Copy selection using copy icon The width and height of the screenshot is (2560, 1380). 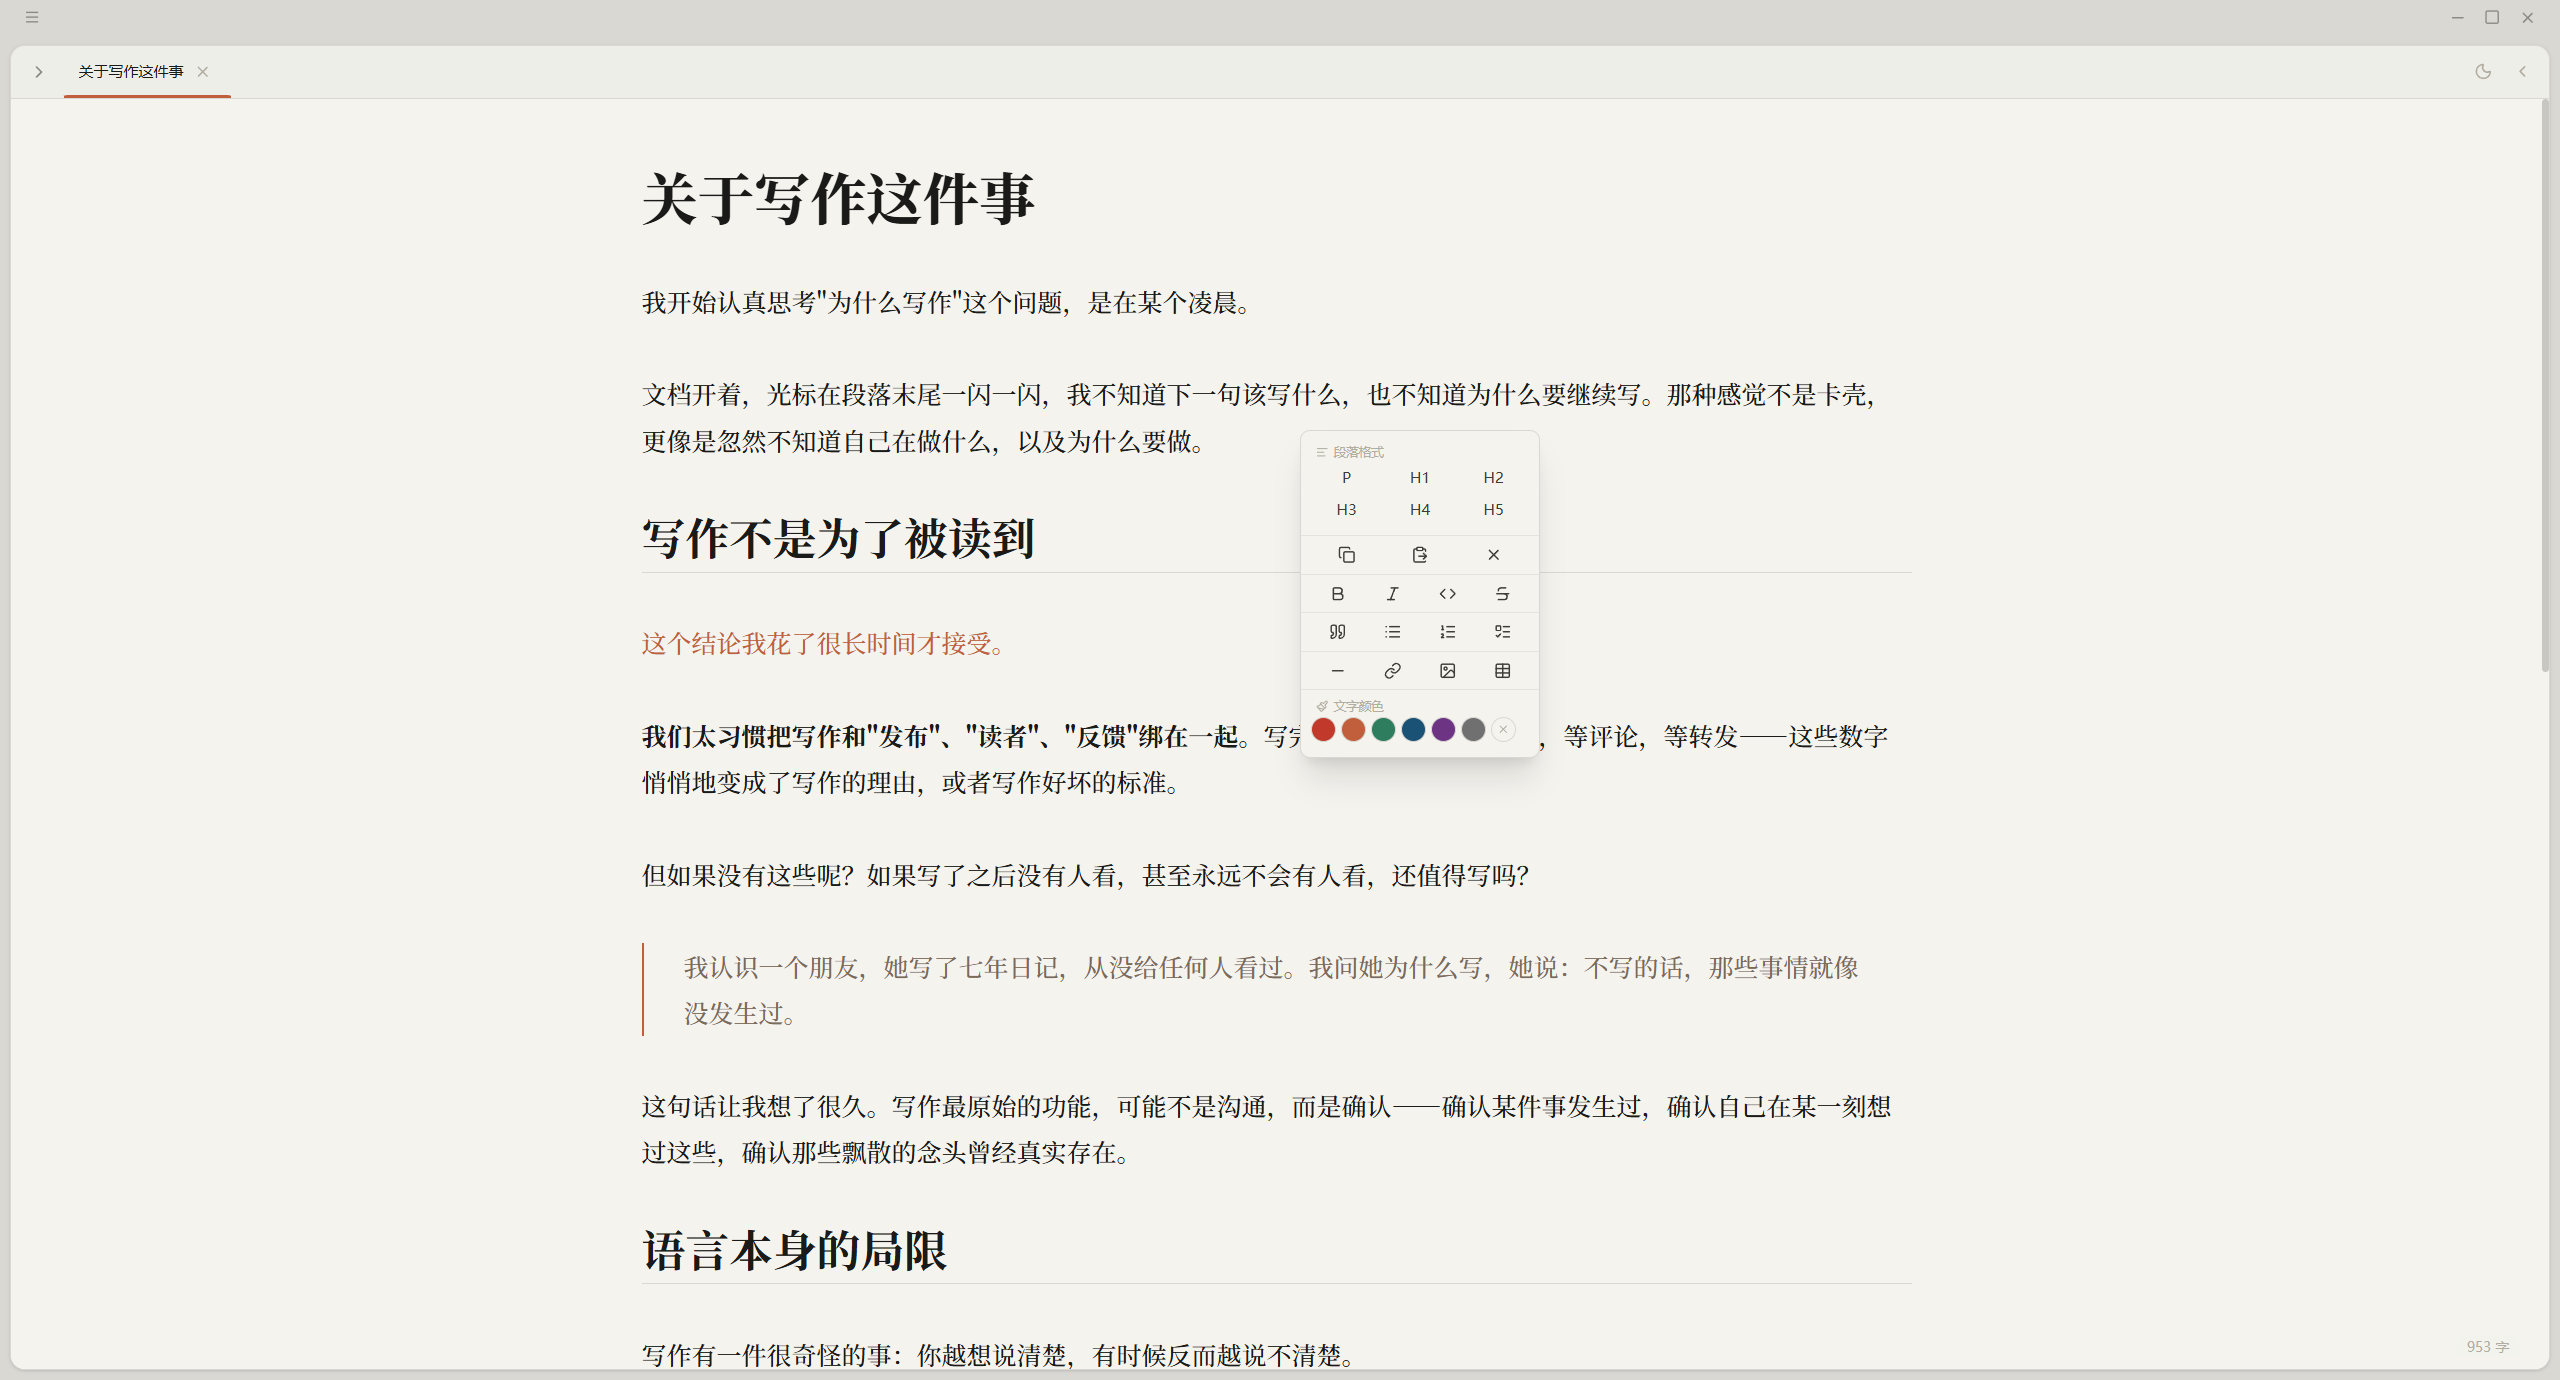(1346, 555)
